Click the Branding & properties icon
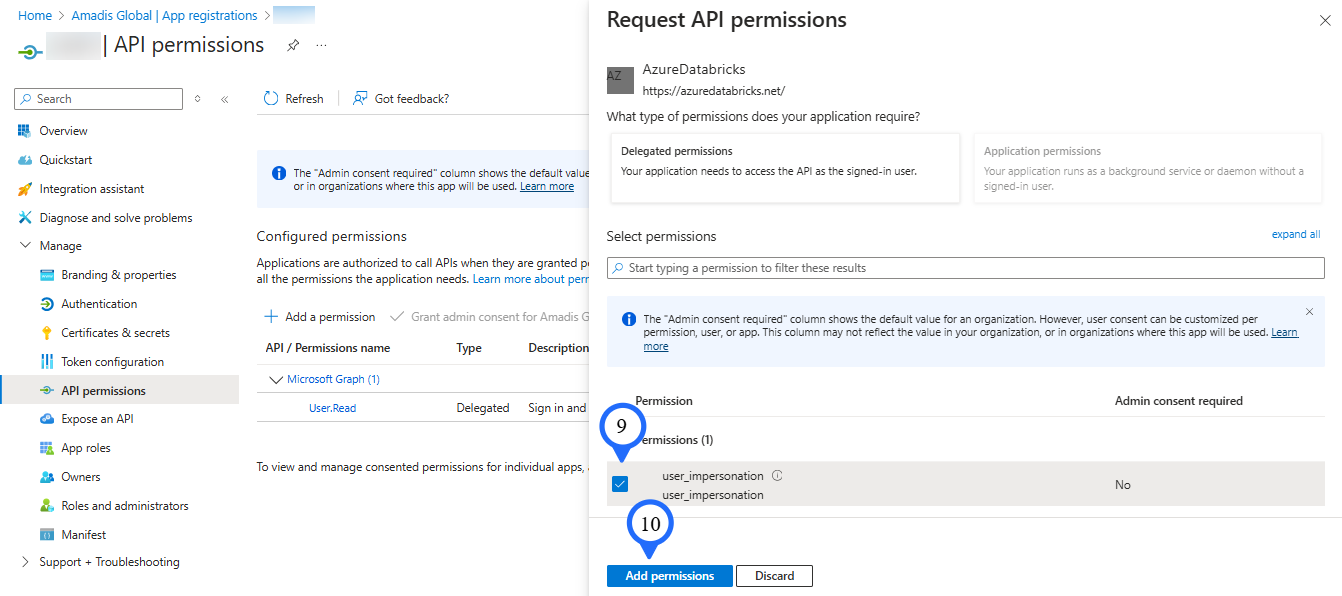This screenshot has height=596, width=1342. click(x=47, y=275)
